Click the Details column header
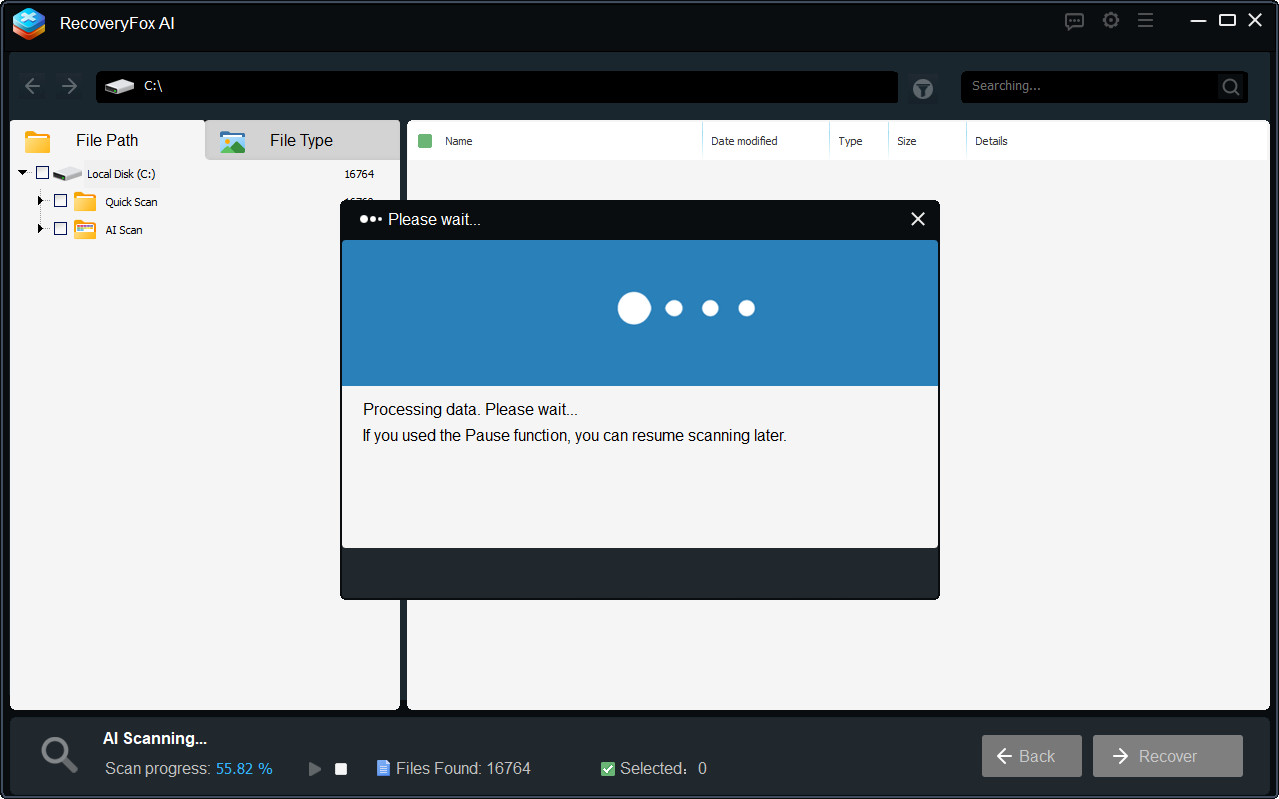The height and width of the screenshot is (799, 1279). [991, 141]
